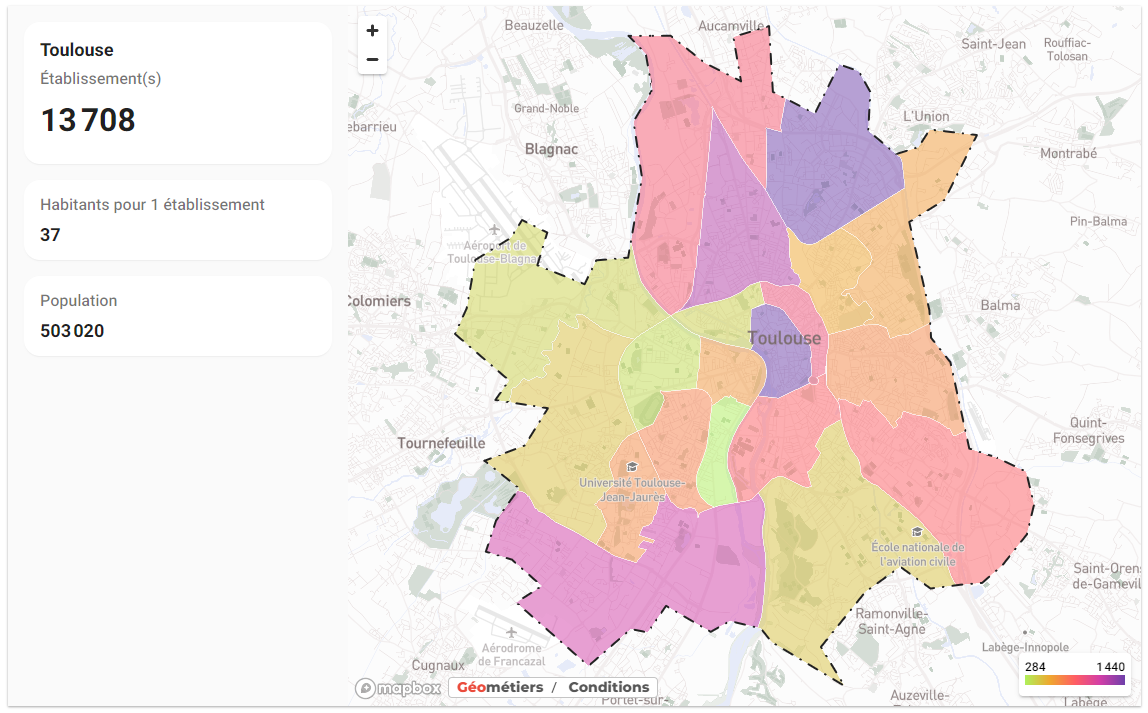Click the Colomiers map label
This screenshot has width=1148, height=713.
pyautogui.click(x=379, y=301)
